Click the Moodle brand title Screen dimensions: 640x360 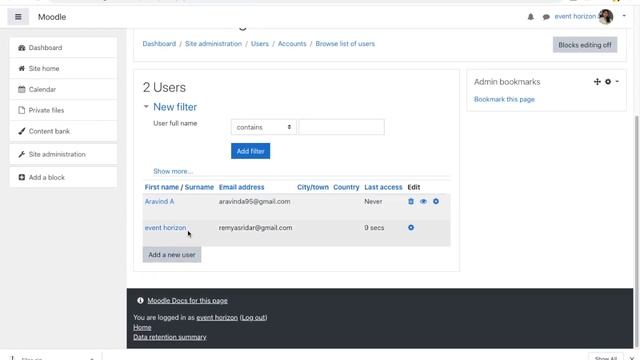52,17
